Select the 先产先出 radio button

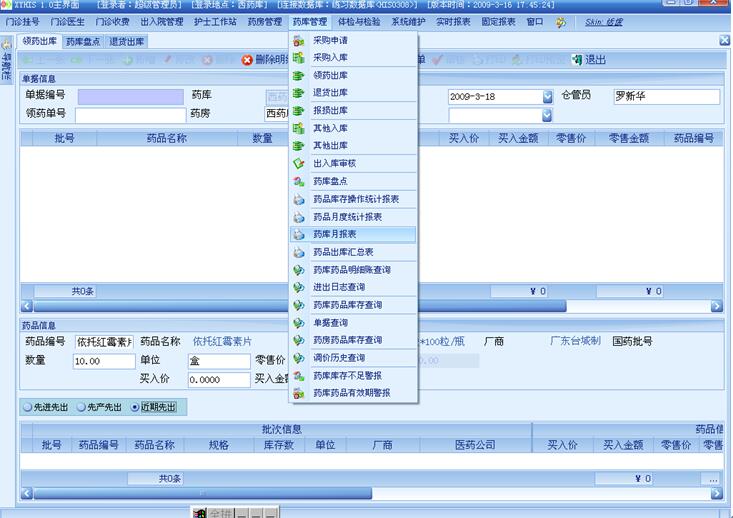(81, 407)
